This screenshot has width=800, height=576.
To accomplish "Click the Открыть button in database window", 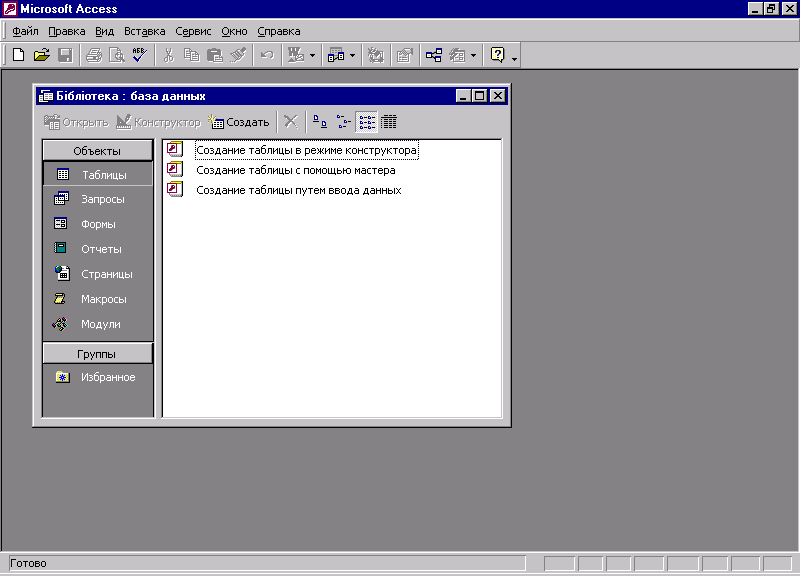I will pyautogui.click(x=77, y=122).
